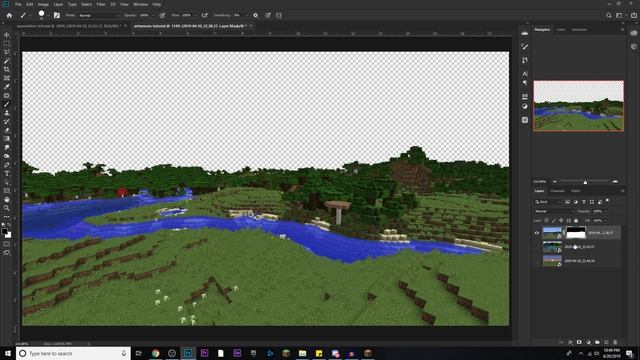Open the Brush Preset picker arrow
The image size is (640, 360).
(x=48, y=16)
